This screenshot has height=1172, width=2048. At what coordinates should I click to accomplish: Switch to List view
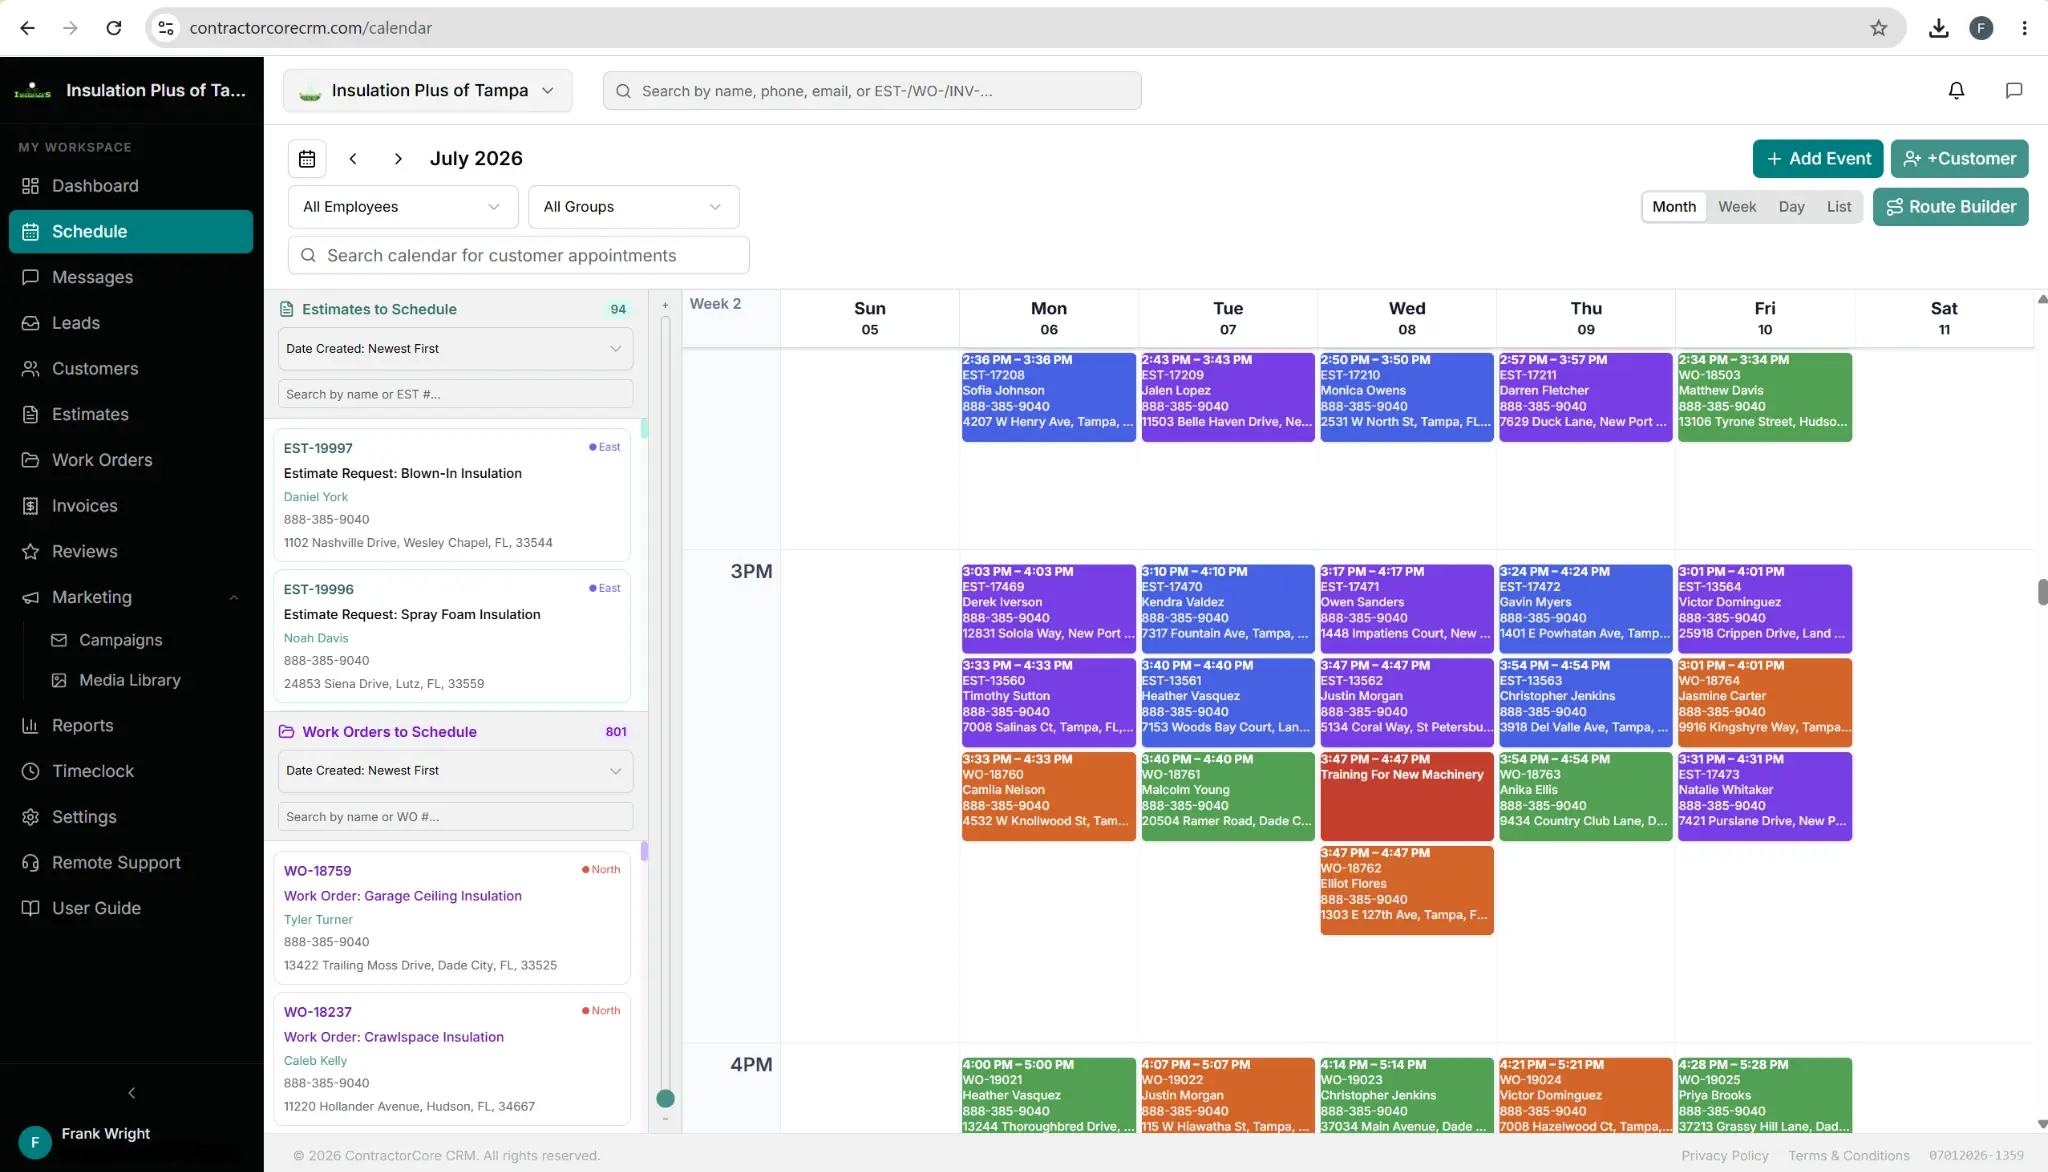(1838, 207)
